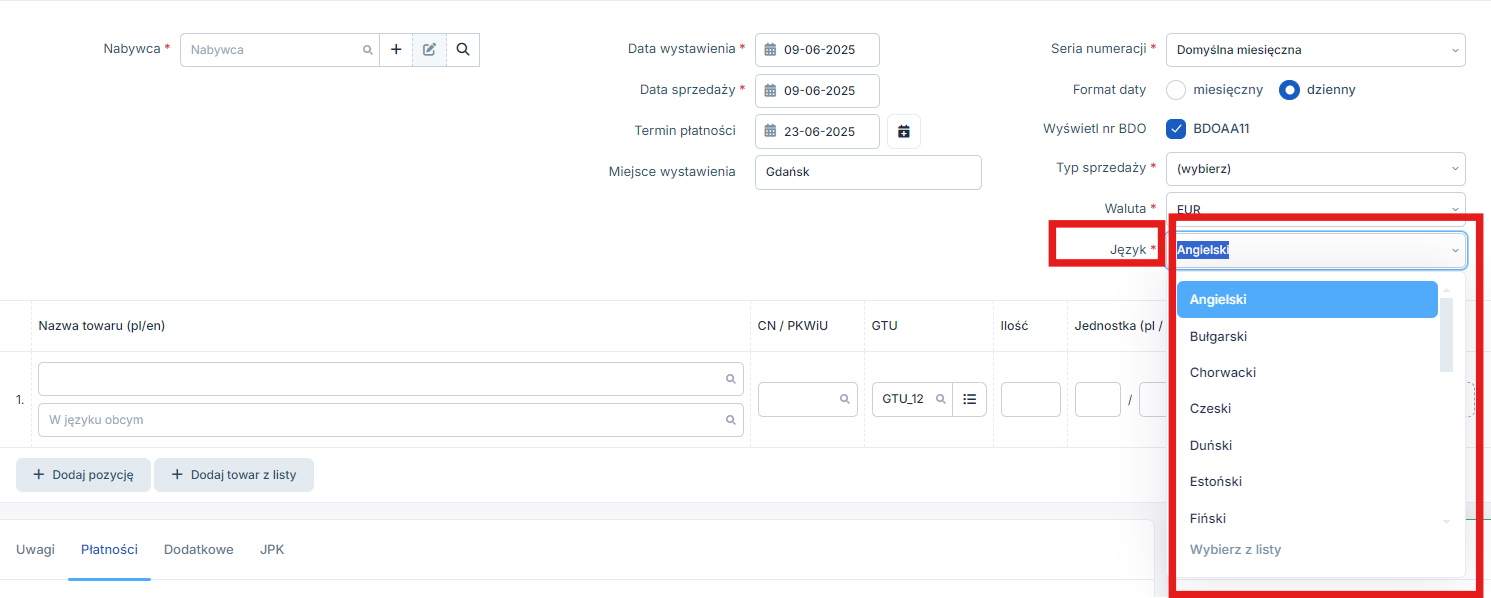Click the magnifier button right of Nabywca

pyautogui.click(x=463, y=49)
